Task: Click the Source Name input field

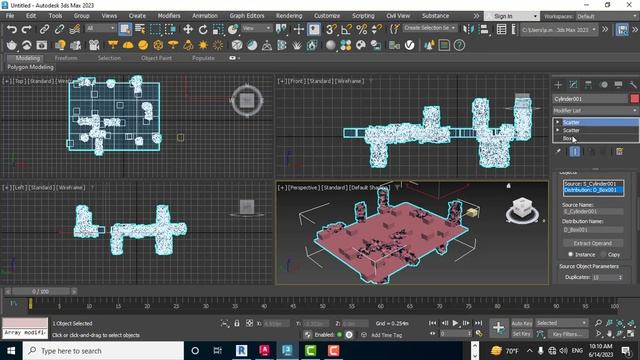Action: [593, 211]
